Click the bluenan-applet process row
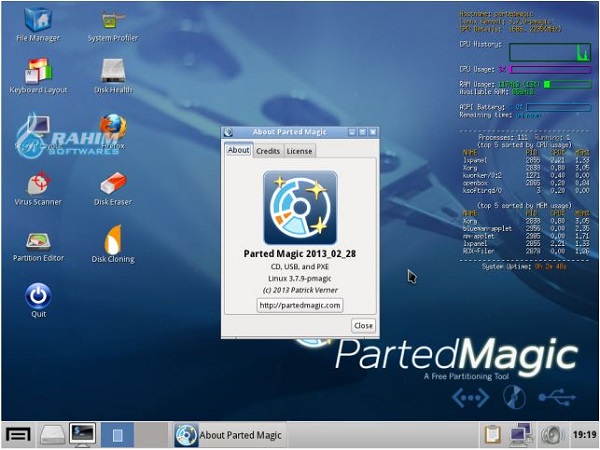This screenshot has height=450, width=600. [x=526, y=229]
